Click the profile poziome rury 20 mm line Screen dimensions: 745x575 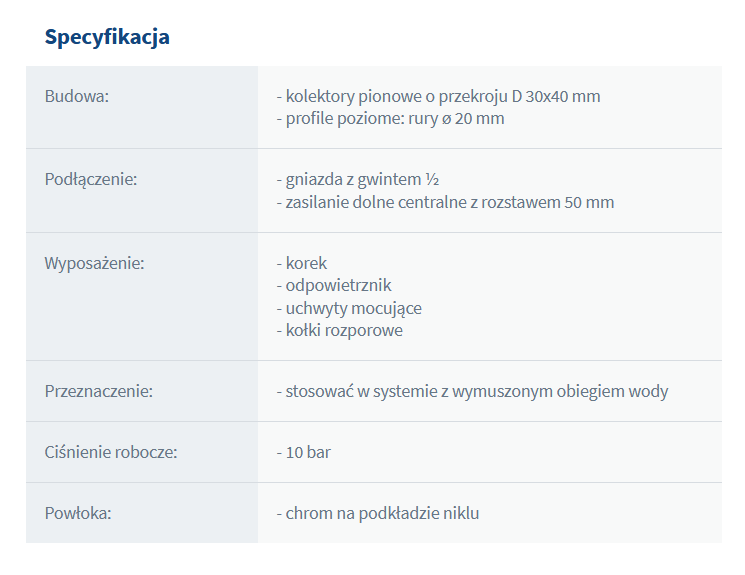point(390,119)
